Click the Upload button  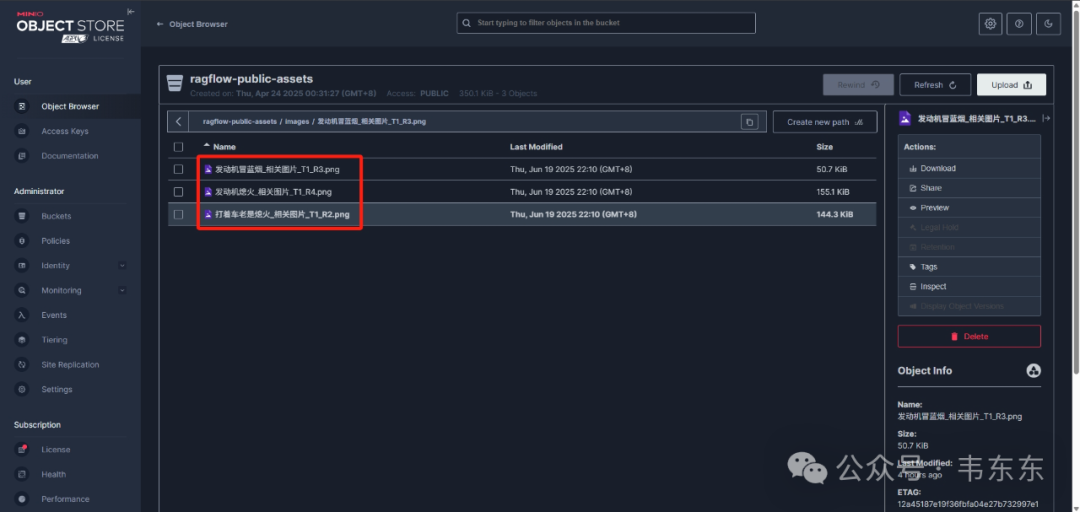1011,85
